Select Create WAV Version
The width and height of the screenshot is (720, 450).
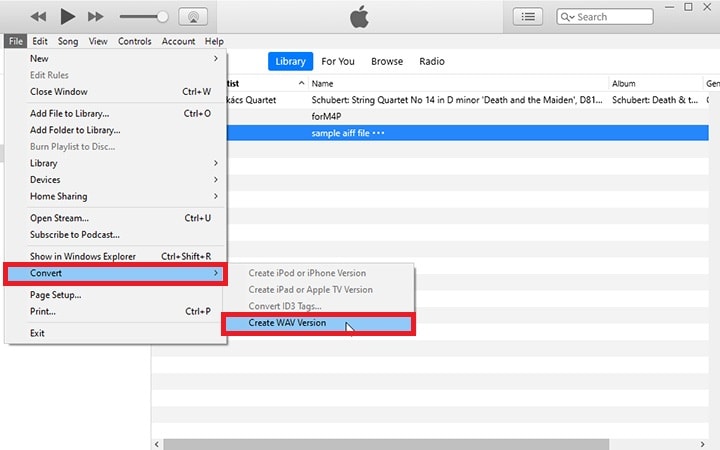coord(318,323)
